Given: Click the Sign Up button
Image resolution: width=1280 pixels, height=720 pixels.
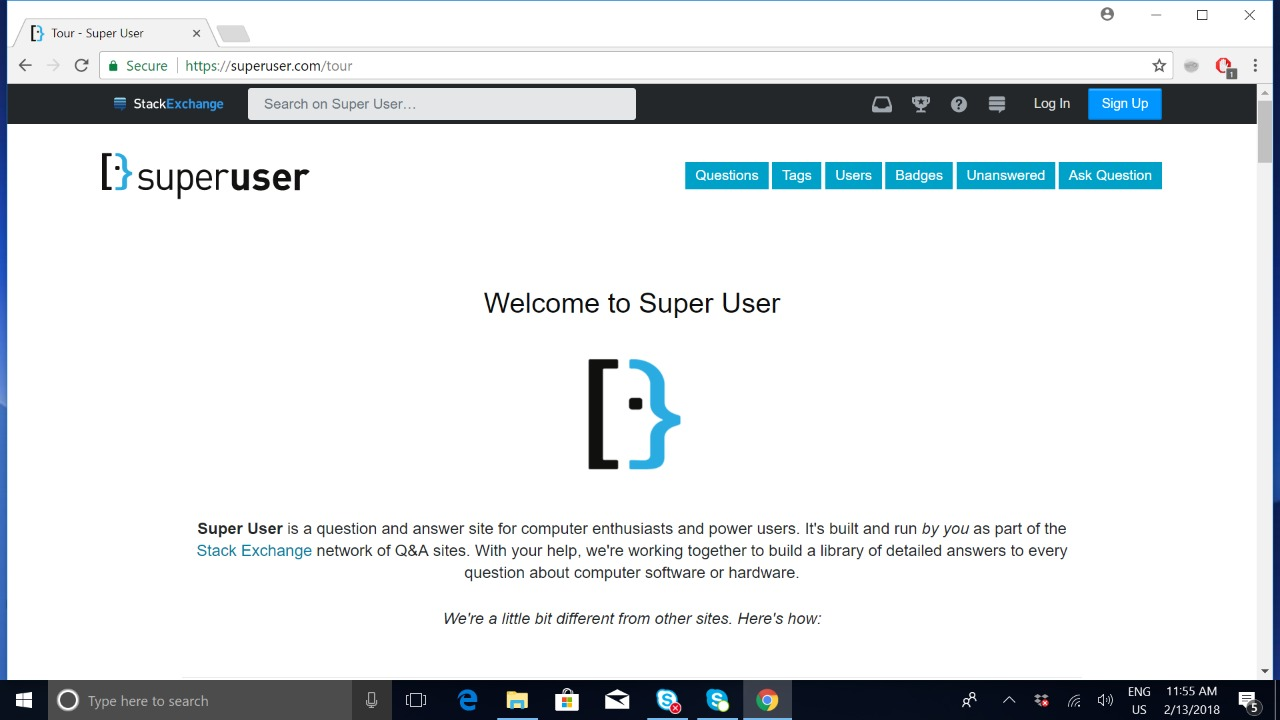Looking at the screenshot, I should pos(1125,104).
